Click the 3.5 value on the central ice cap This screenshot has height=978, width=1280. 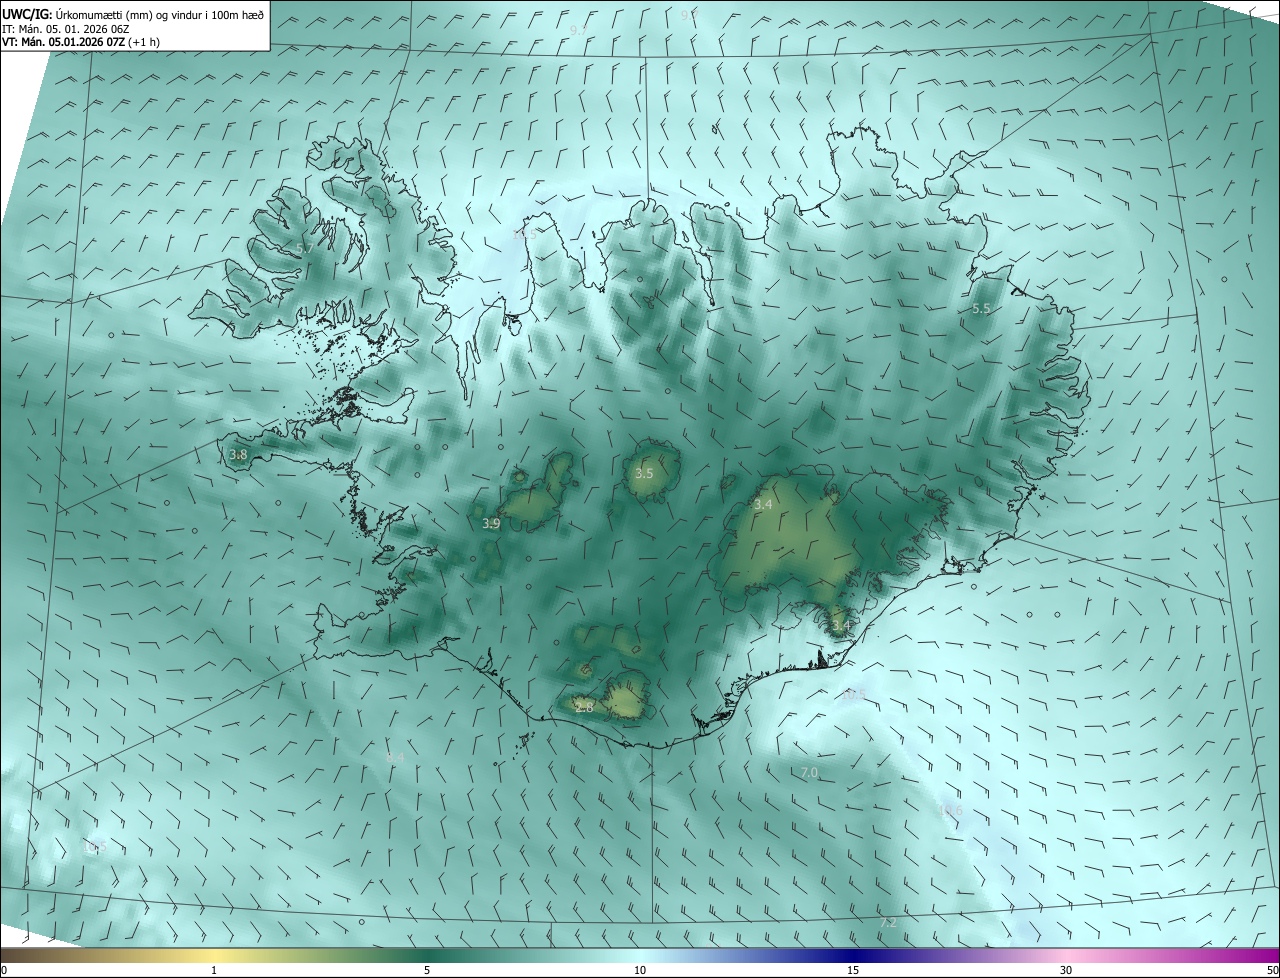point(644,473)
